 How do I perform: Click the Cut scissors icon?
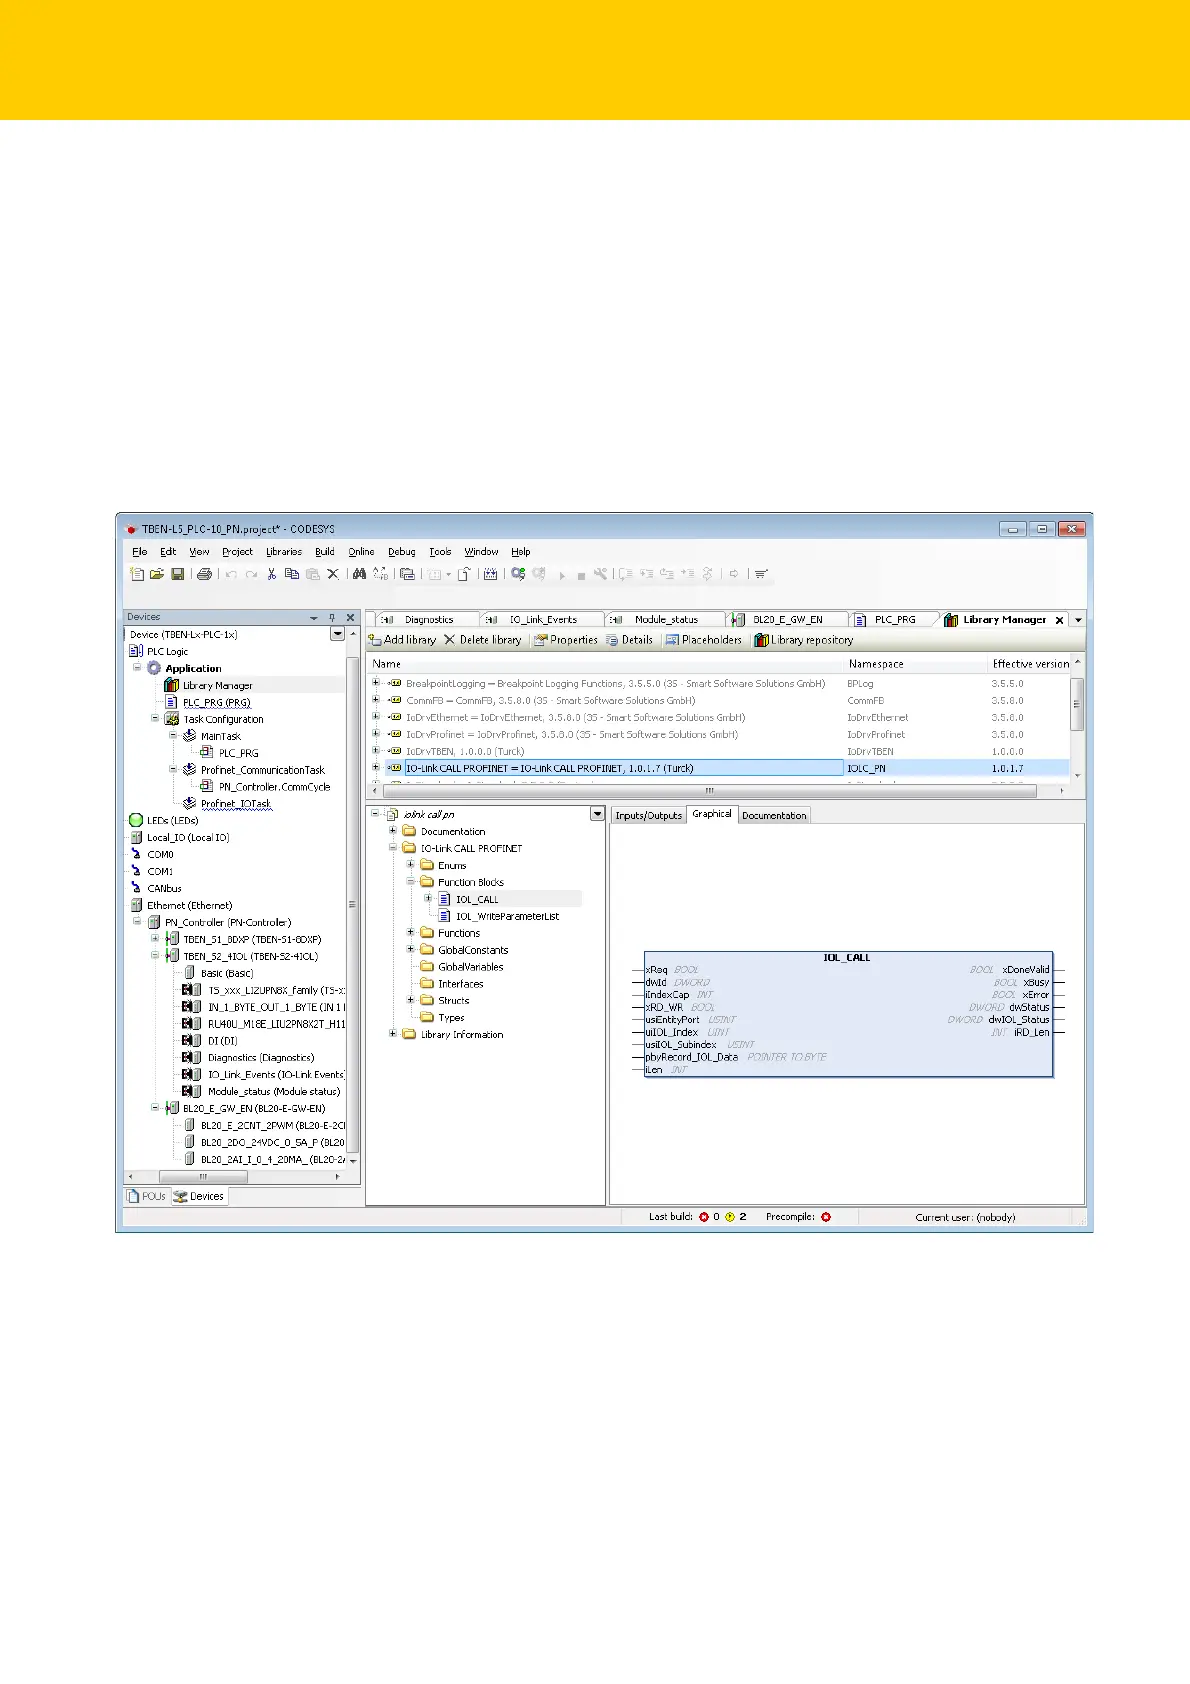[271, 574]
